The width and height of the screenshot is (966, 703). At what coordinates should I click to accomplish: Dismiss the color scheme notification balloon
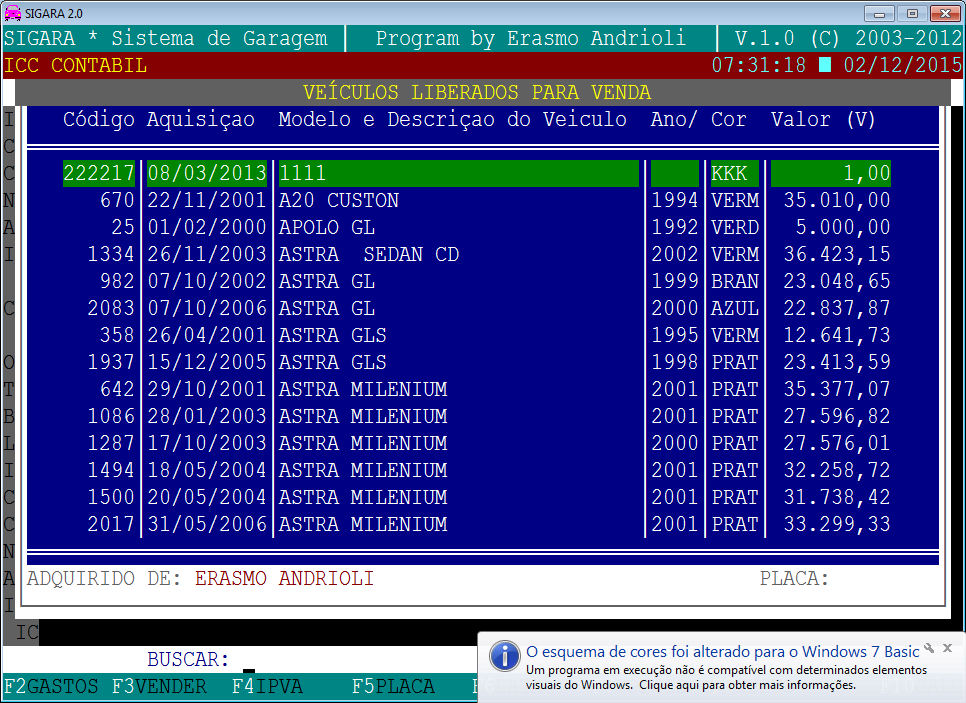(x=947, y=648)
